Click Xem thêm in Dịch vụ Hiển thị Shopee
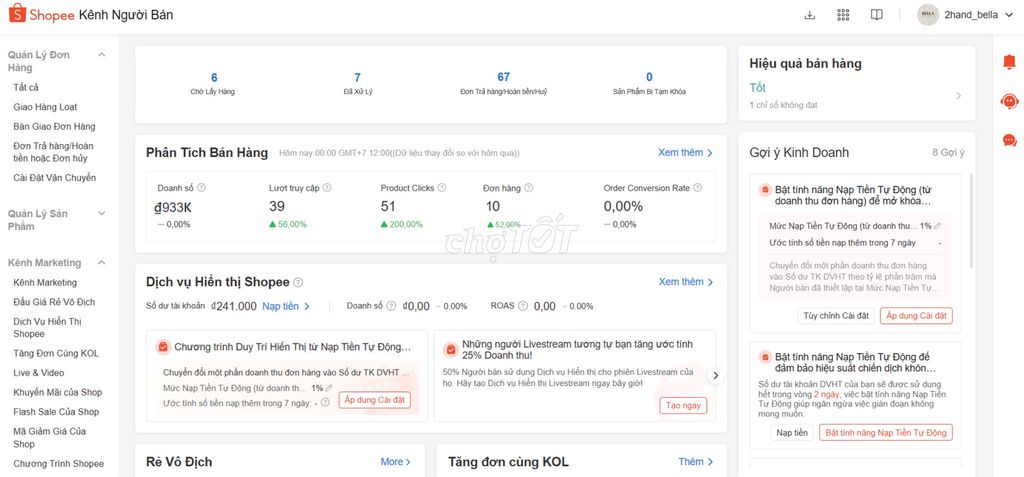Image resolution: width=1024 pixels, height=477 pixels. pyautogui.click(x=686, y=282)
